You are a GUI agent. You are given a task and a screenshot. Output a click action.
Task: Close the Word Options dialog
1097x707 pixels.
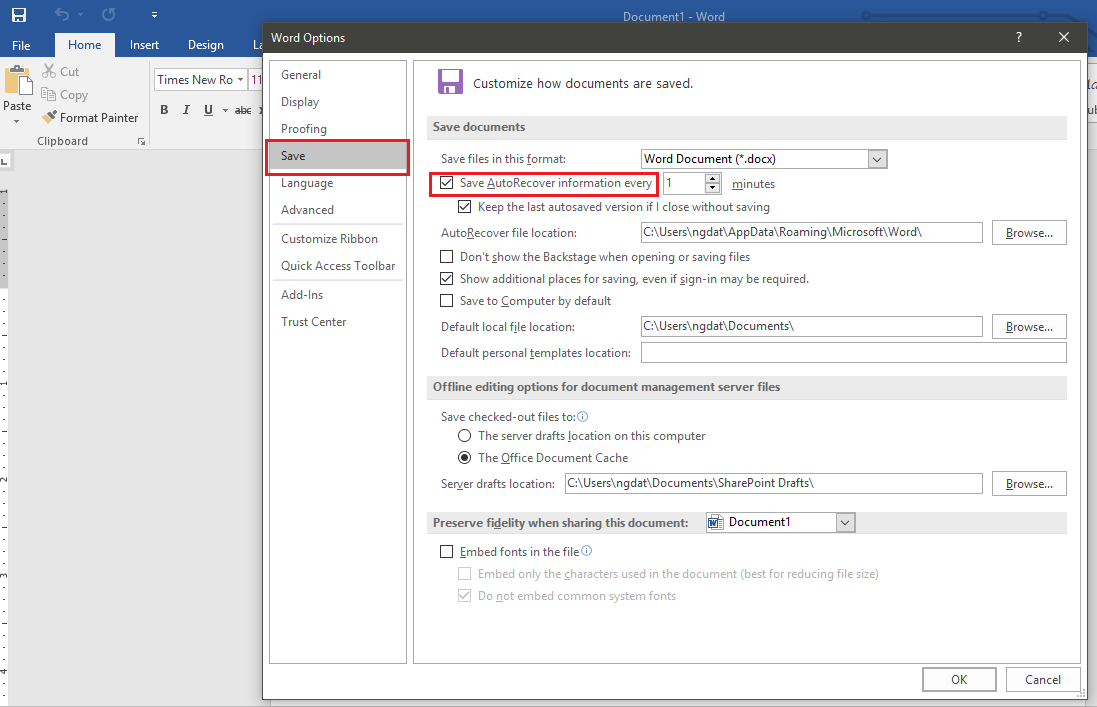coord(1064,38)
